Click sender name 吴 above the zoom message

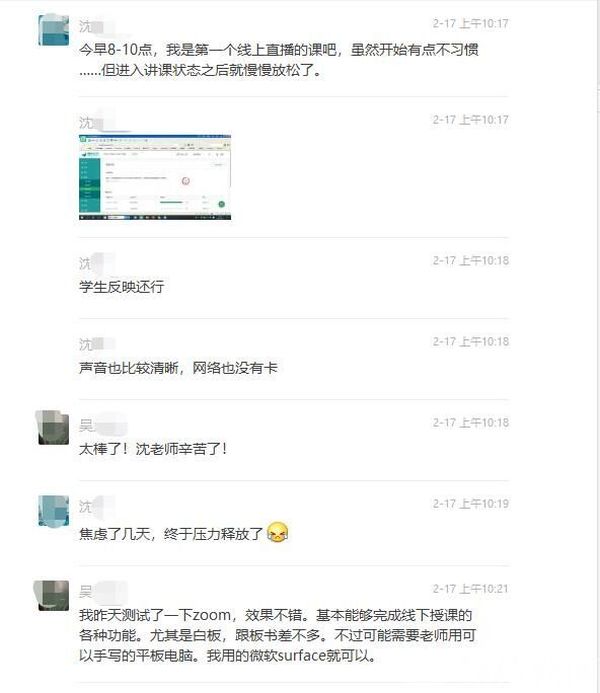(x=85, y=591)
